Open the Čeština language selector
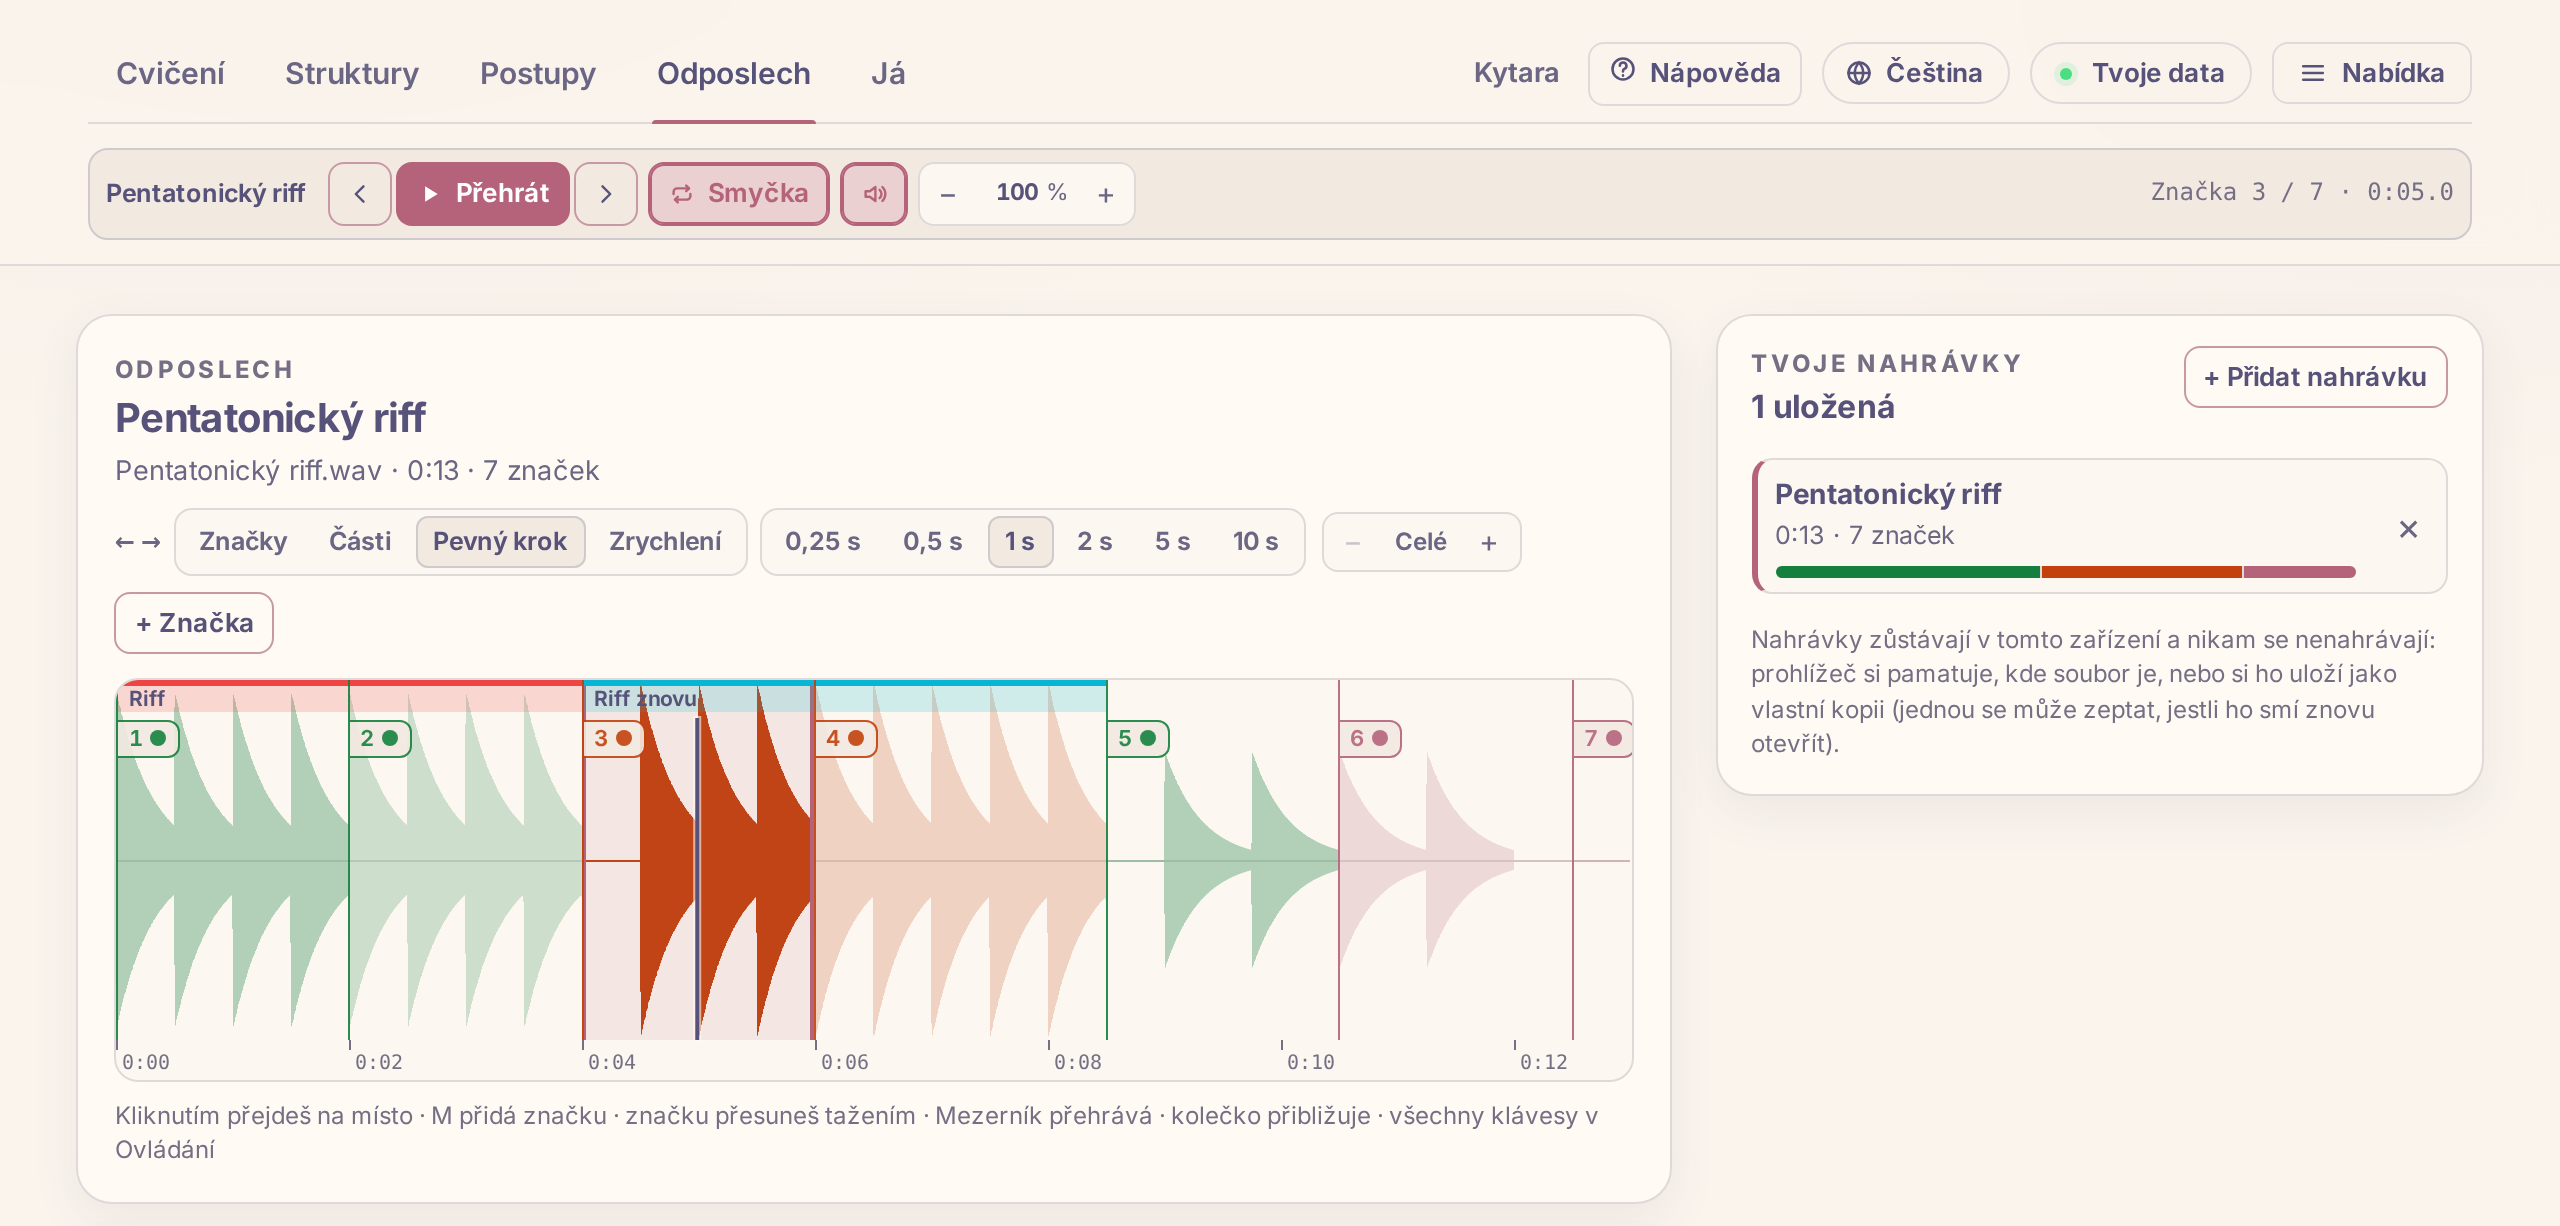The width and height of the screenshot is (2560, 1226). 1915,73
